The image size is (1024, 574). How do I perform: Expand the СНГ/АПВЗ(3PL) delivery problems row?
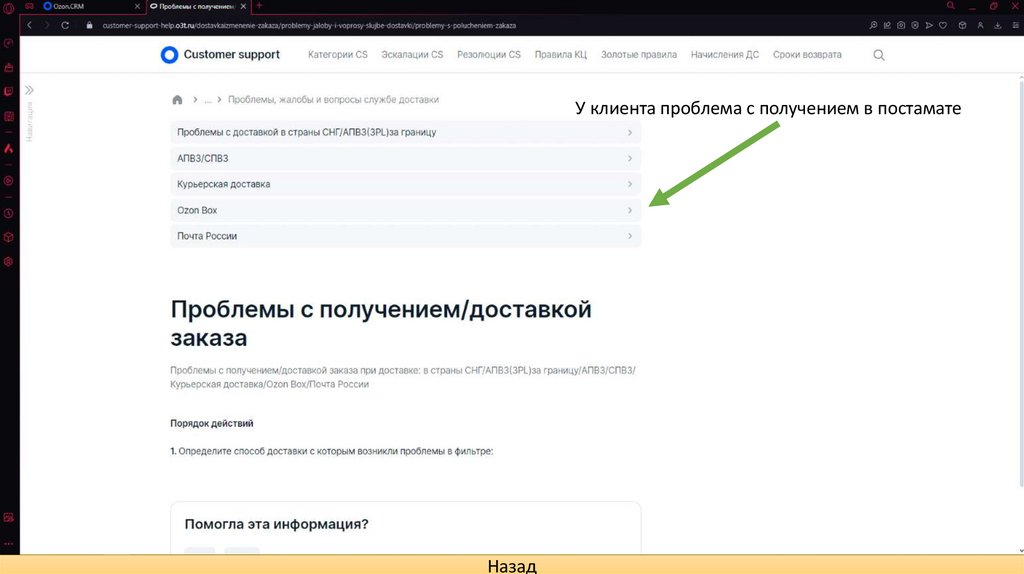point(406,133)
